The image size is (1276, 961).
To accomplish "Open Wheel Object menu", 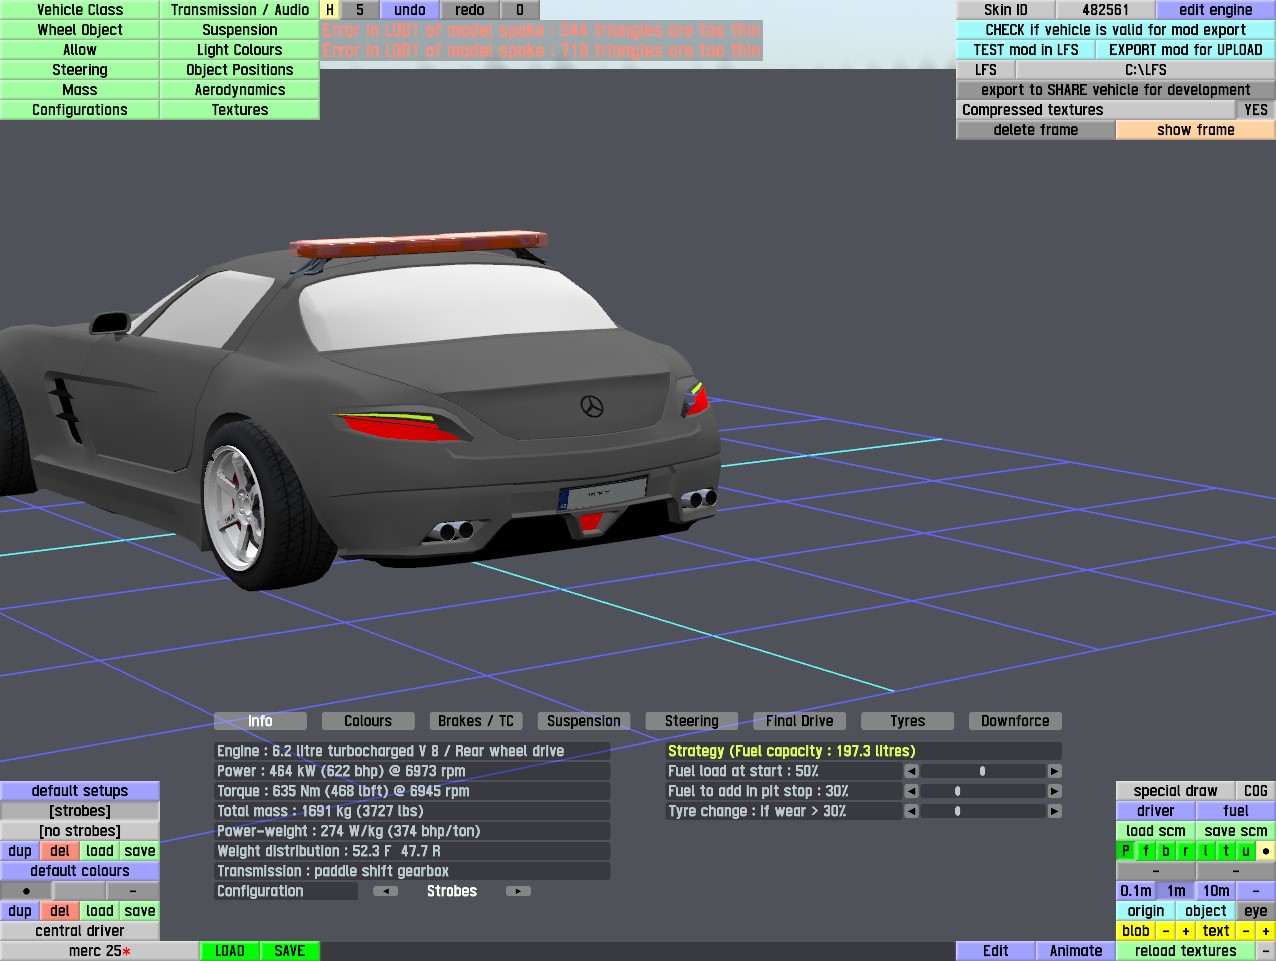I will [x=80, y=30].
